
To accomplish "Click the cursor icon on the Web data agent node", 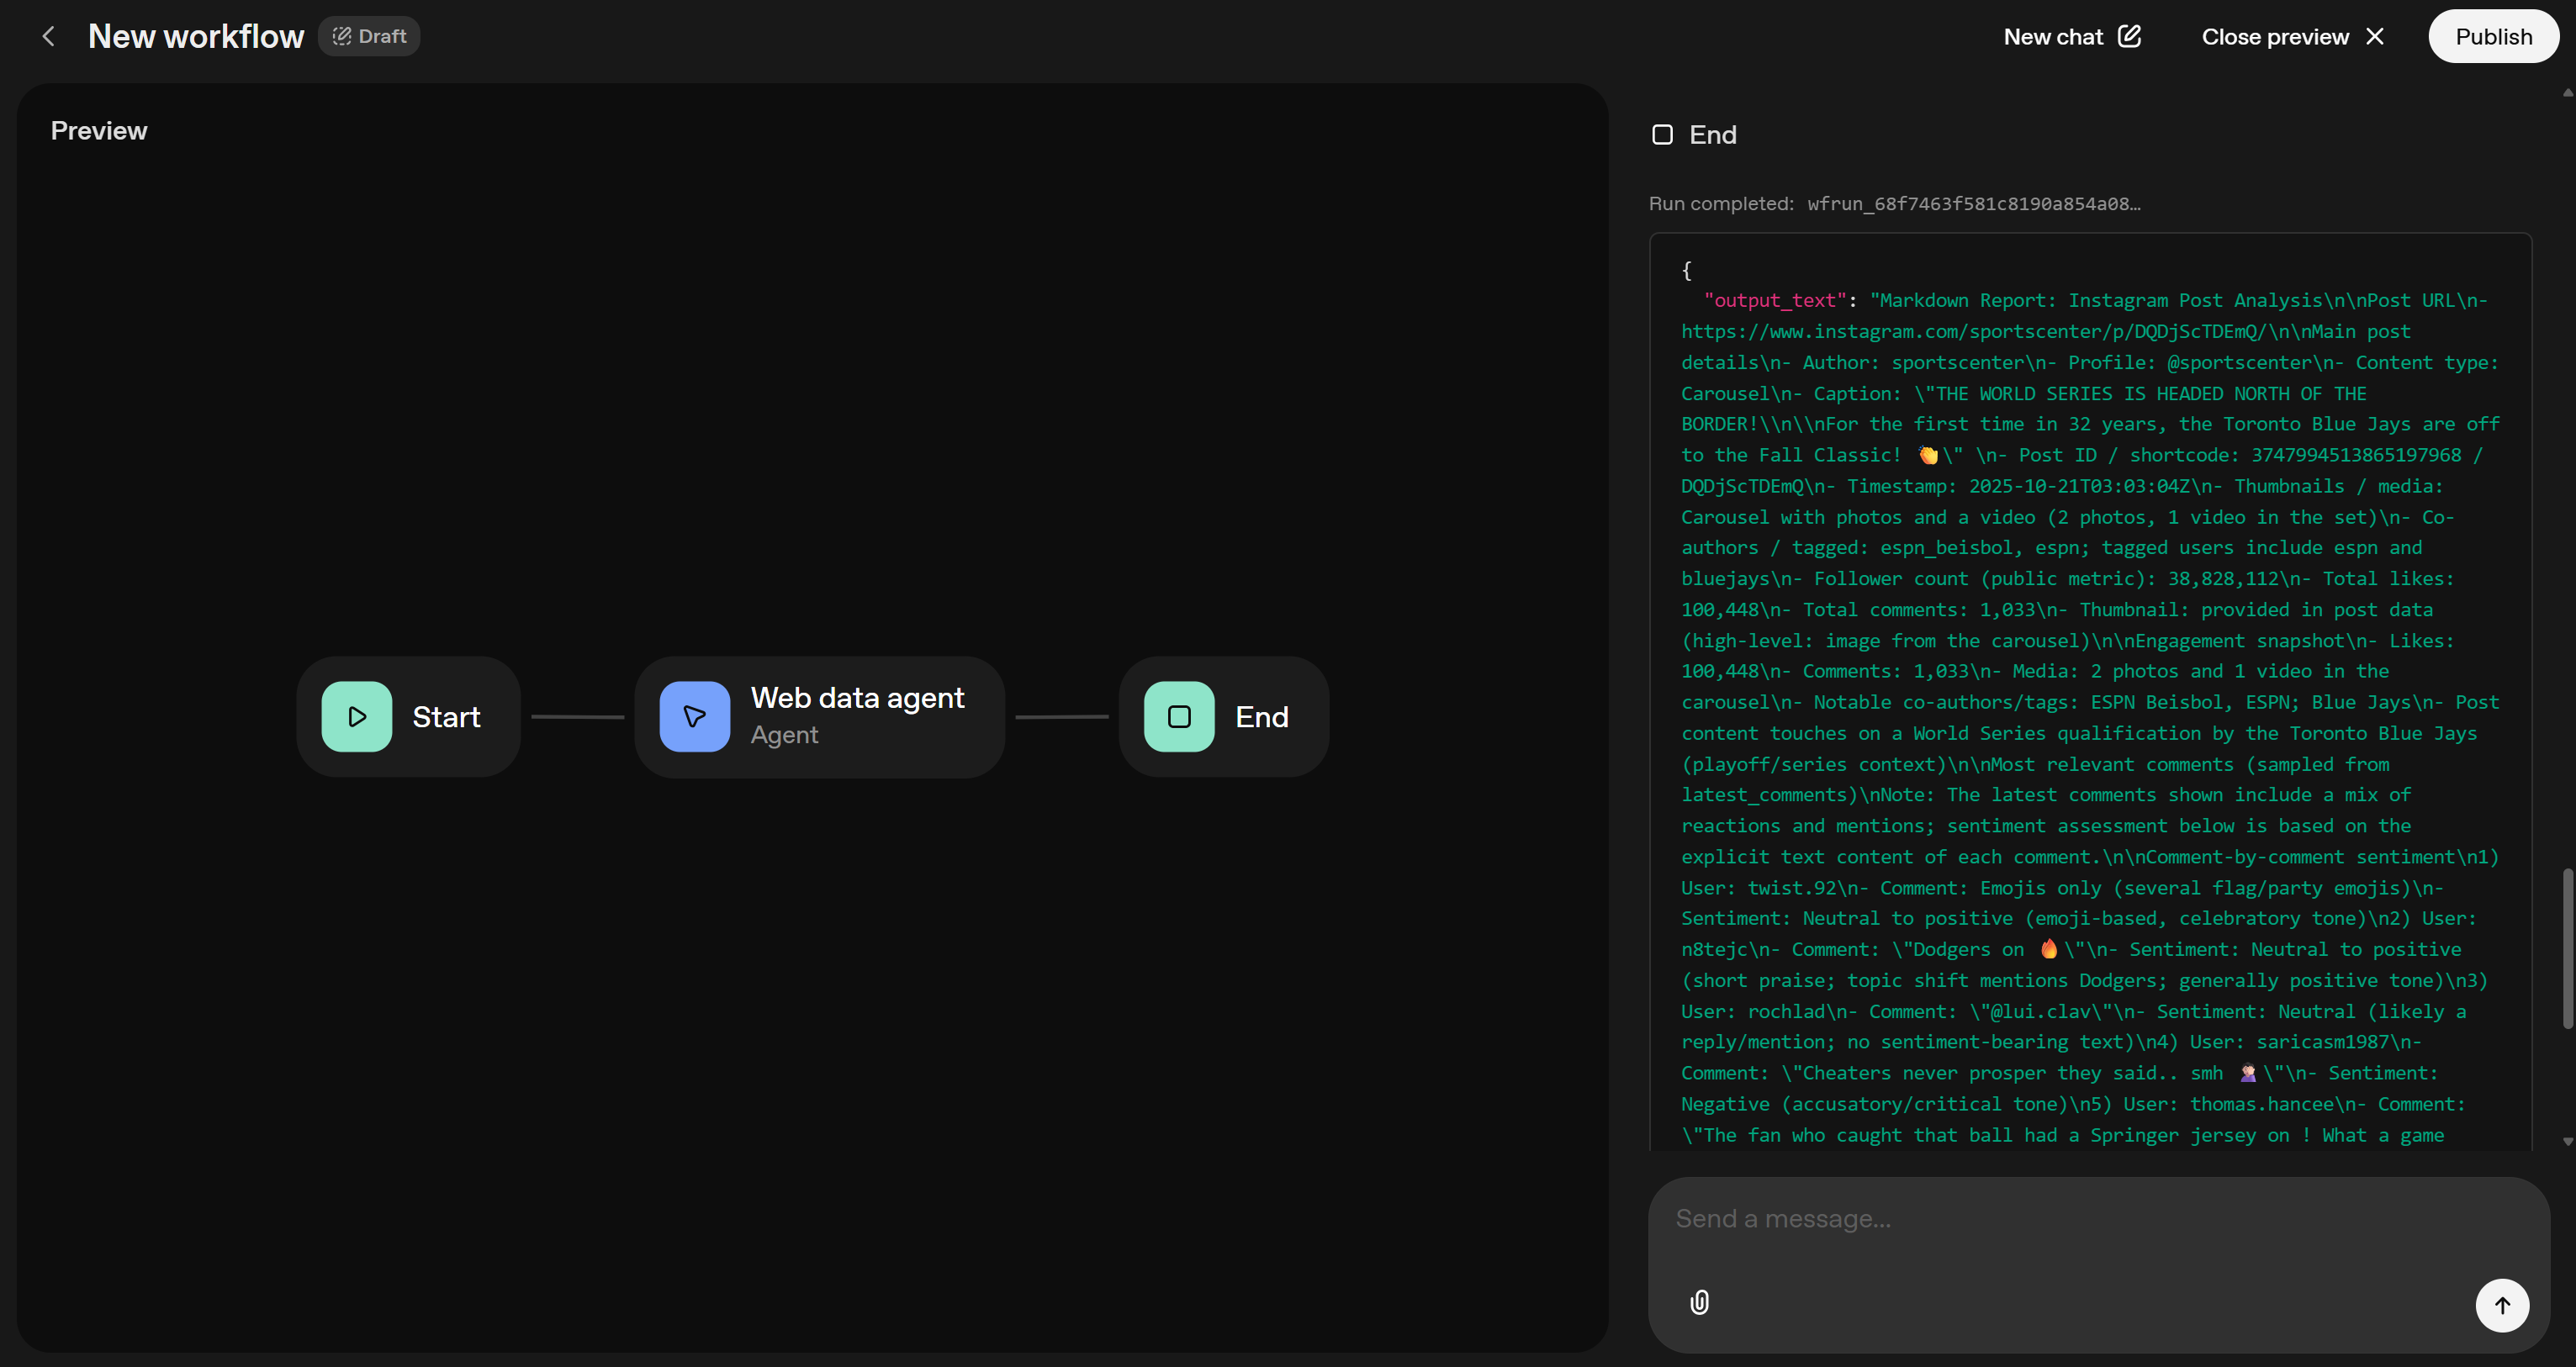I will (x=694, y=716).
